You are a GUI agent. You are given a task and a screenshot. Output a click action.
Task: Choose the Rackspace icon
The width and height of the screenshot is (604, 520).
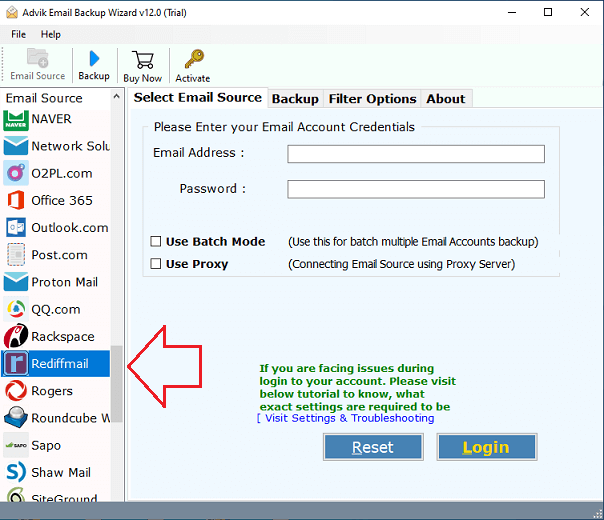(x=16, y=336)
